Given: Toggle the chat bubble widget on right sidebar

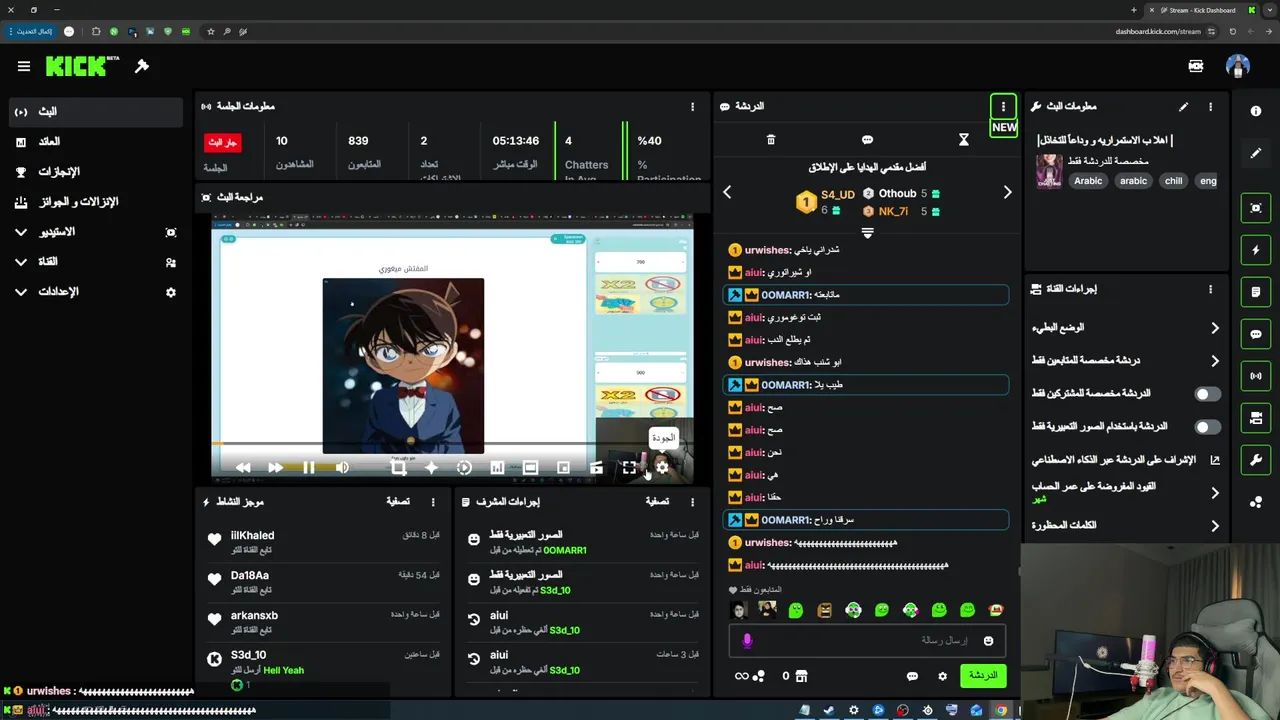Looking at the screenshot, I should click(x=1256, y=334).
